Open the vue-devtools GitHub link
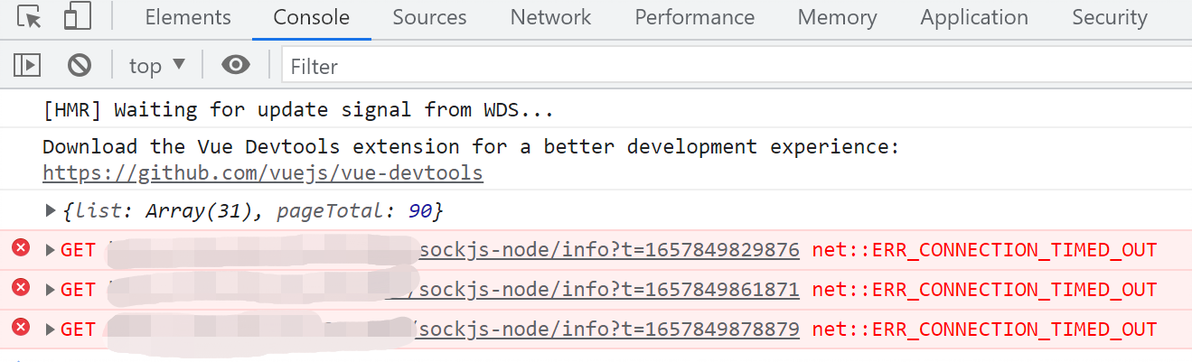 point(263,173)
